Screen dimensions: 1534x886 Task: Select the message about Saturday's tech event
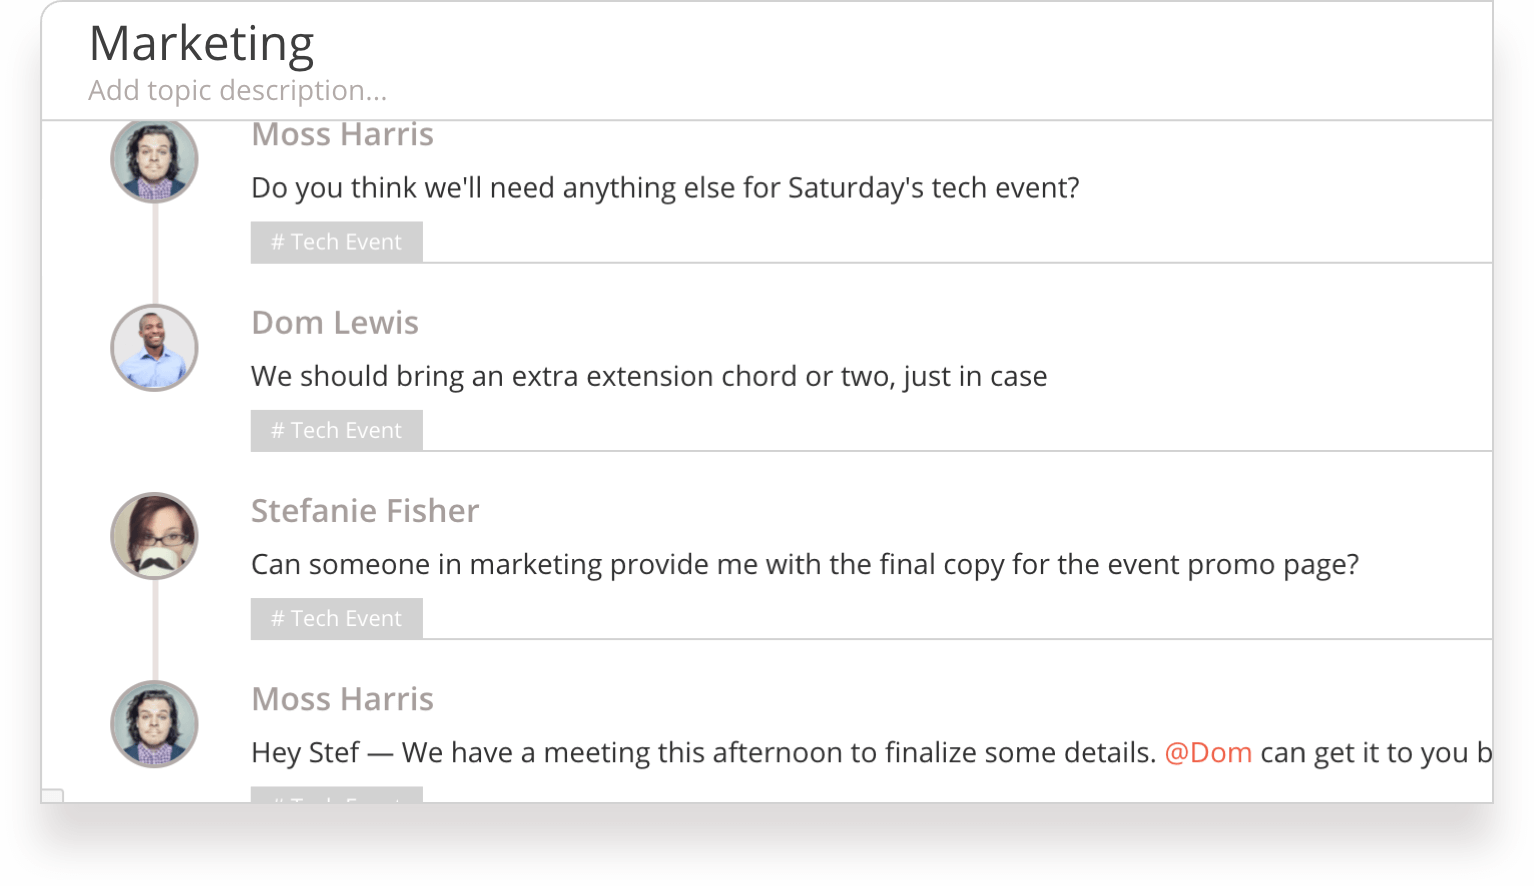(x=665, y=188)
